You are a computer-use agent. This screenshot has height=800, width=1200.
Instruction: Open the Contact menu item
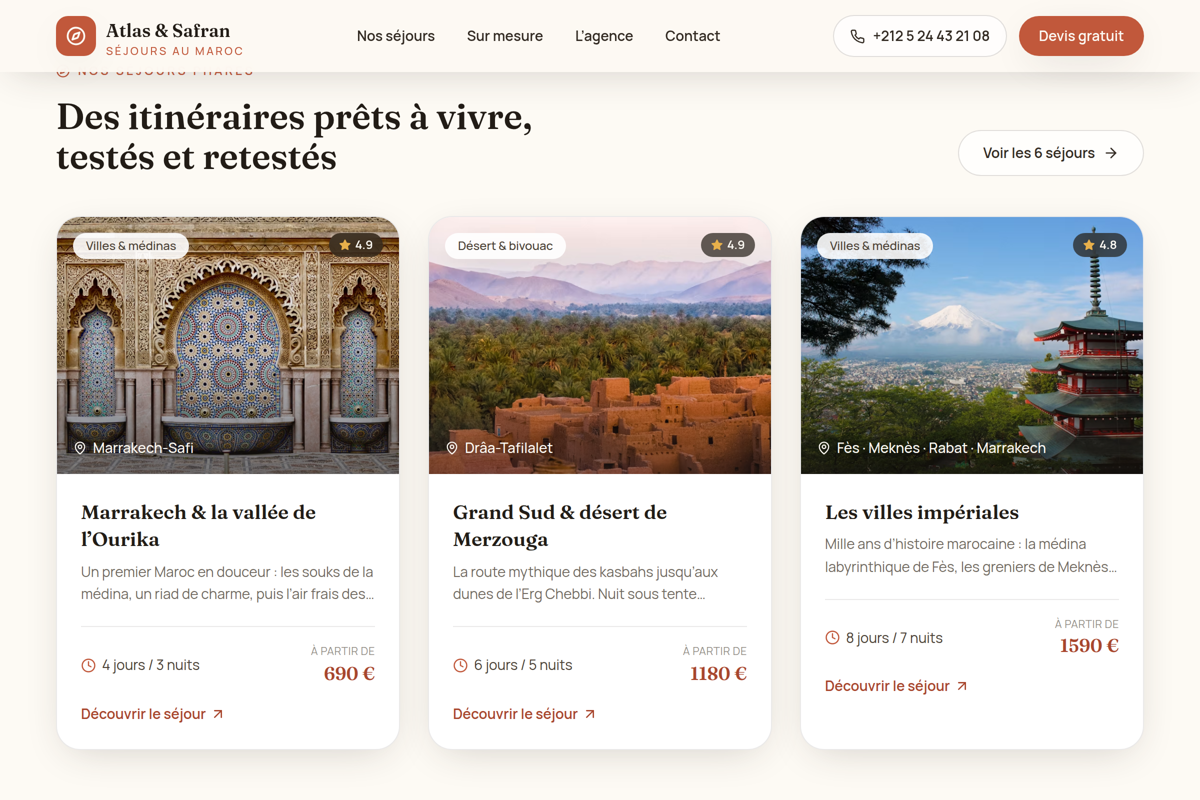pos(692,36)
